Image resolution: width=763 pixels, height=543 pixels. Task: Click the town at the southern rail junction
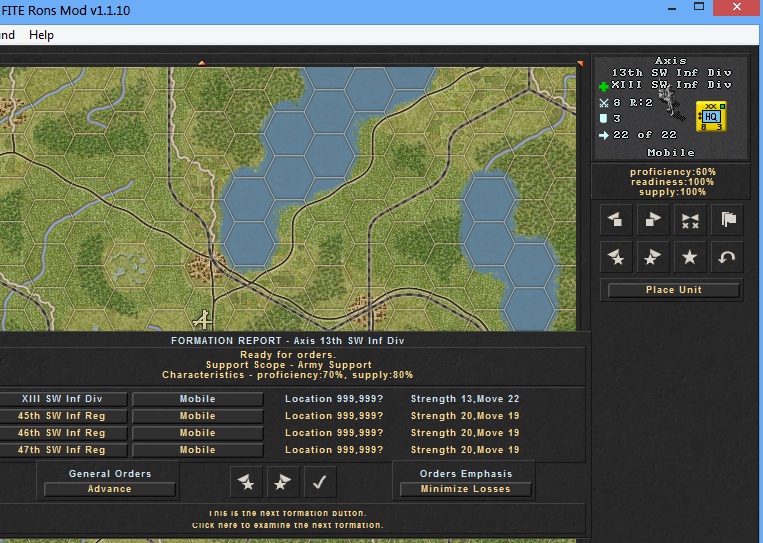pyautogui.click(x=368, y=309)
